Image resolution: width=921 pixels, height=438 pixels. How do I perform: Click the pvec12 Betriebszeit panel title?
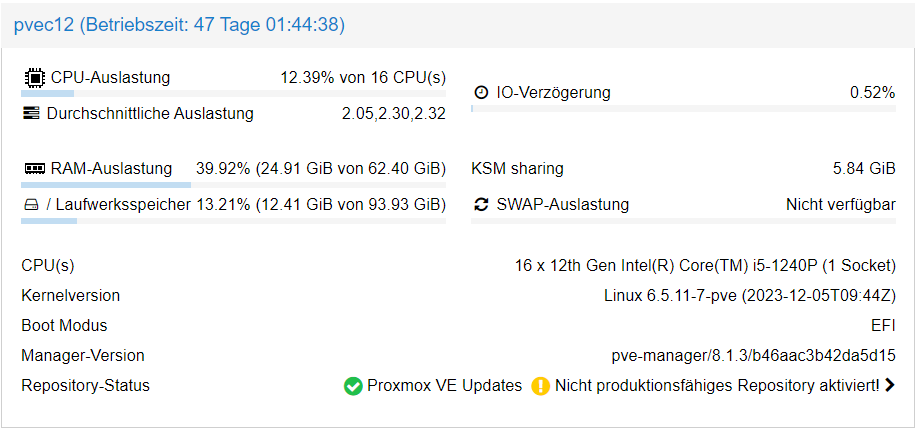(x=179, y=25)
